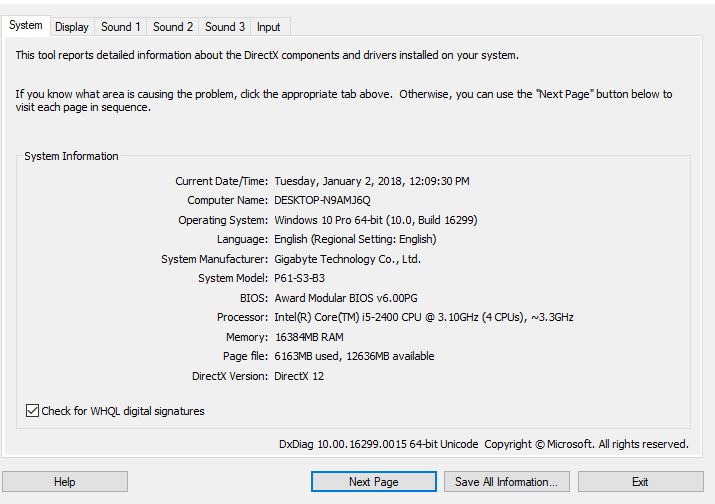715x504 pixels.
Task: Switch to the Display tab
Action: 72,27
